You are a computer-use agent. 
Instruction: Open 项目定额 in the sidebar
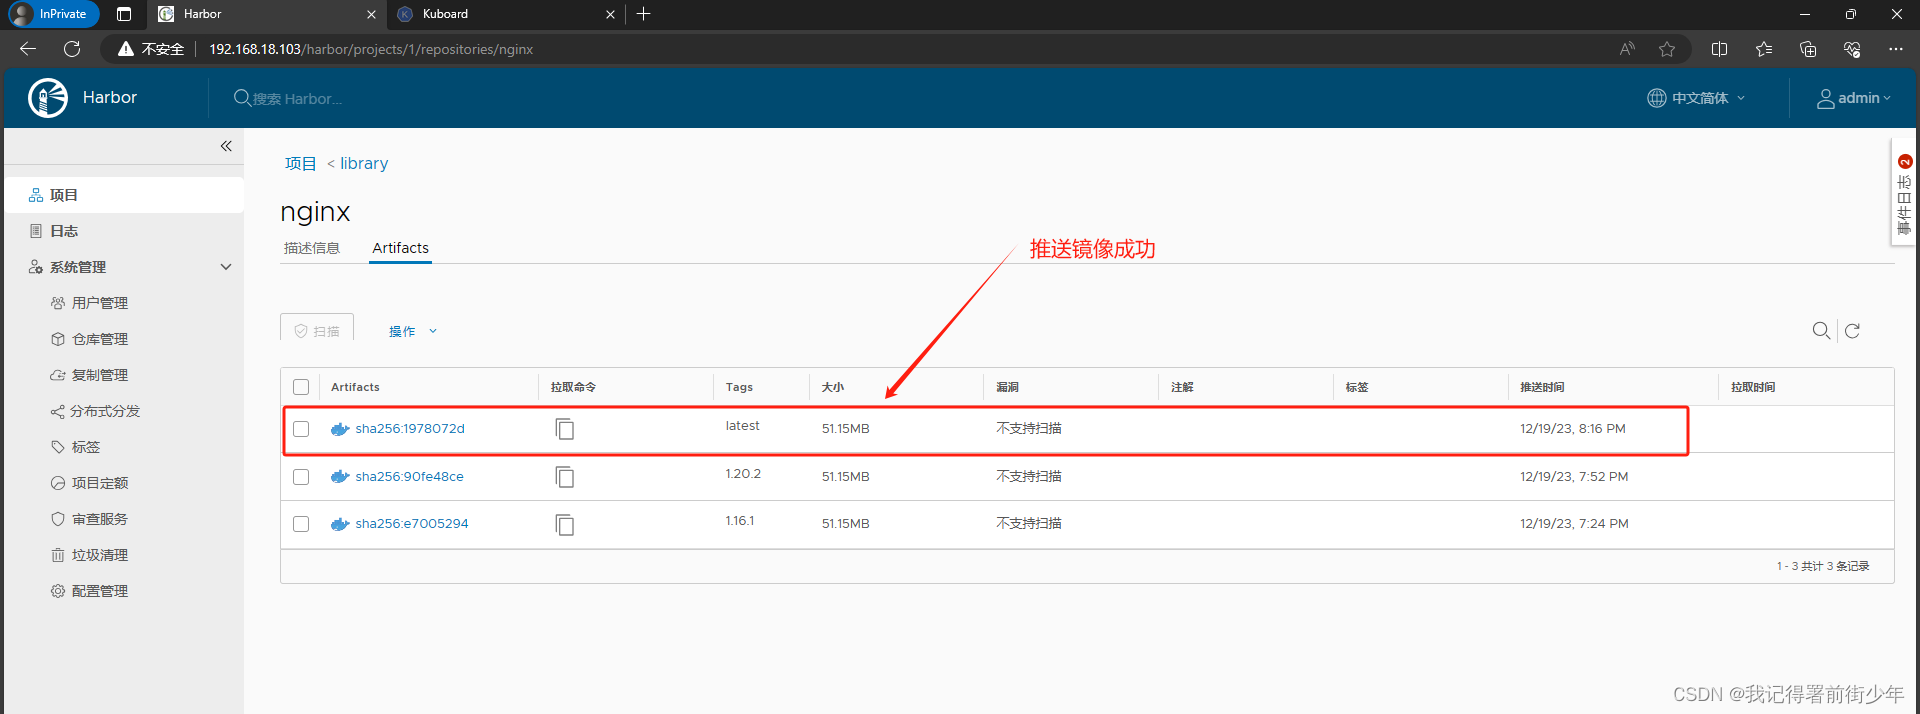pos(99,483)
